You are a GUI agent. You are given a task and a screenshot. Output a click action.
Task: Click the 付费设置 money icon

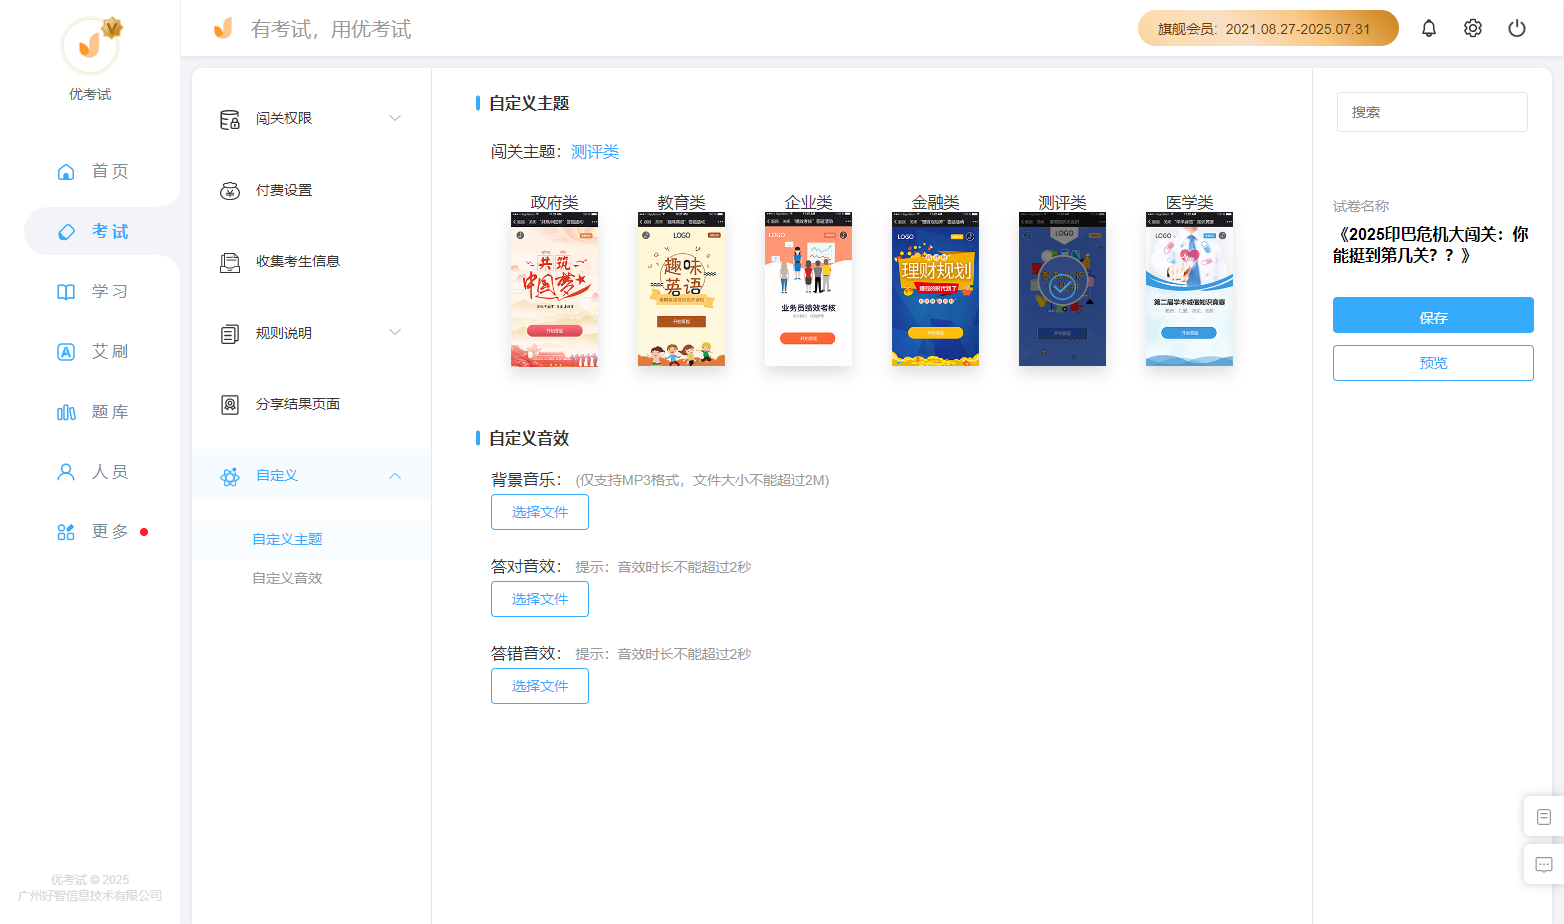pyautogui.click(x=230, y=191)
